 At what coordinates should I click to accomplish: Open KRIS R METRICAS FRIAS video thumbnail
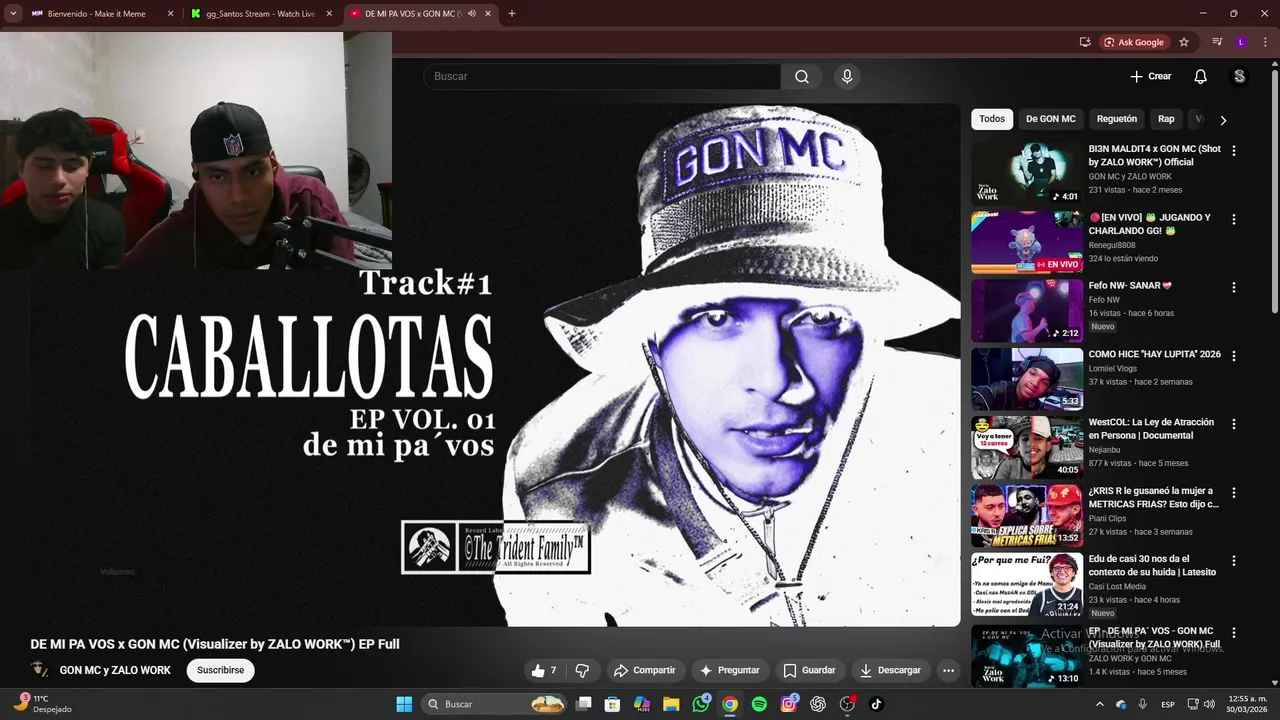[1027, 515]
